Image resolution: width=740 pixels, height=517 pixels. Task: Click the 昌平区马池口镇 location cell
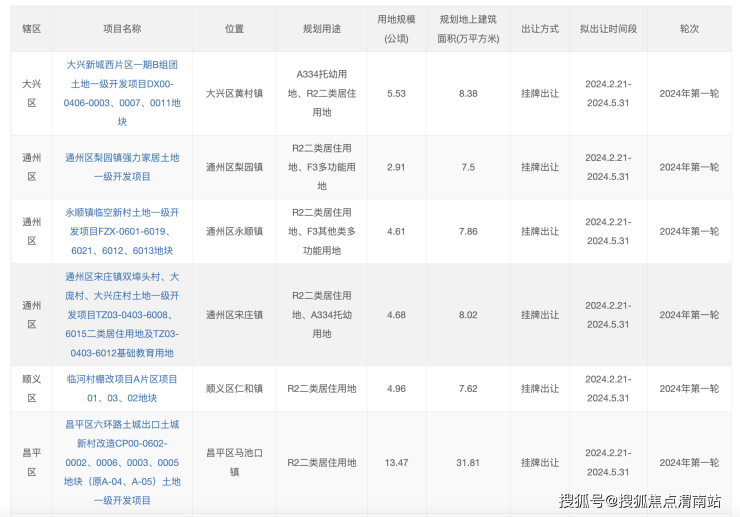pos(234,462)
